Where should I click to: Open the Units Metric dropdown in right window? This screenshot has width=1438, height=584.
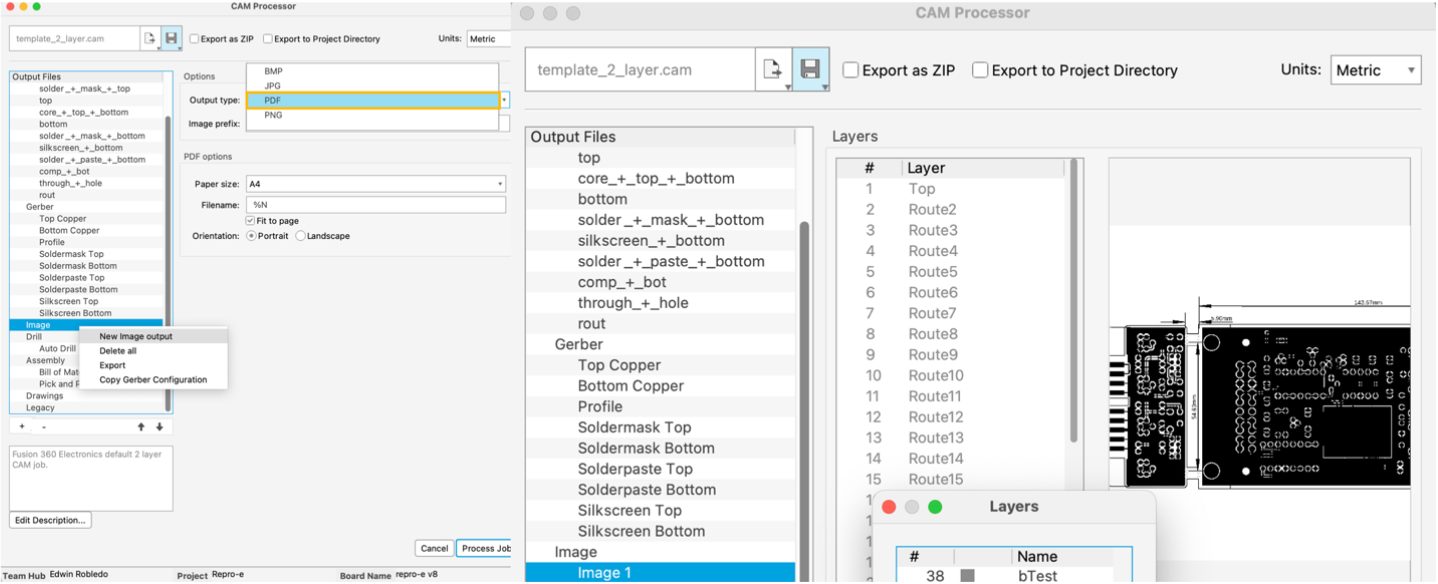[x=1376, y=70]
